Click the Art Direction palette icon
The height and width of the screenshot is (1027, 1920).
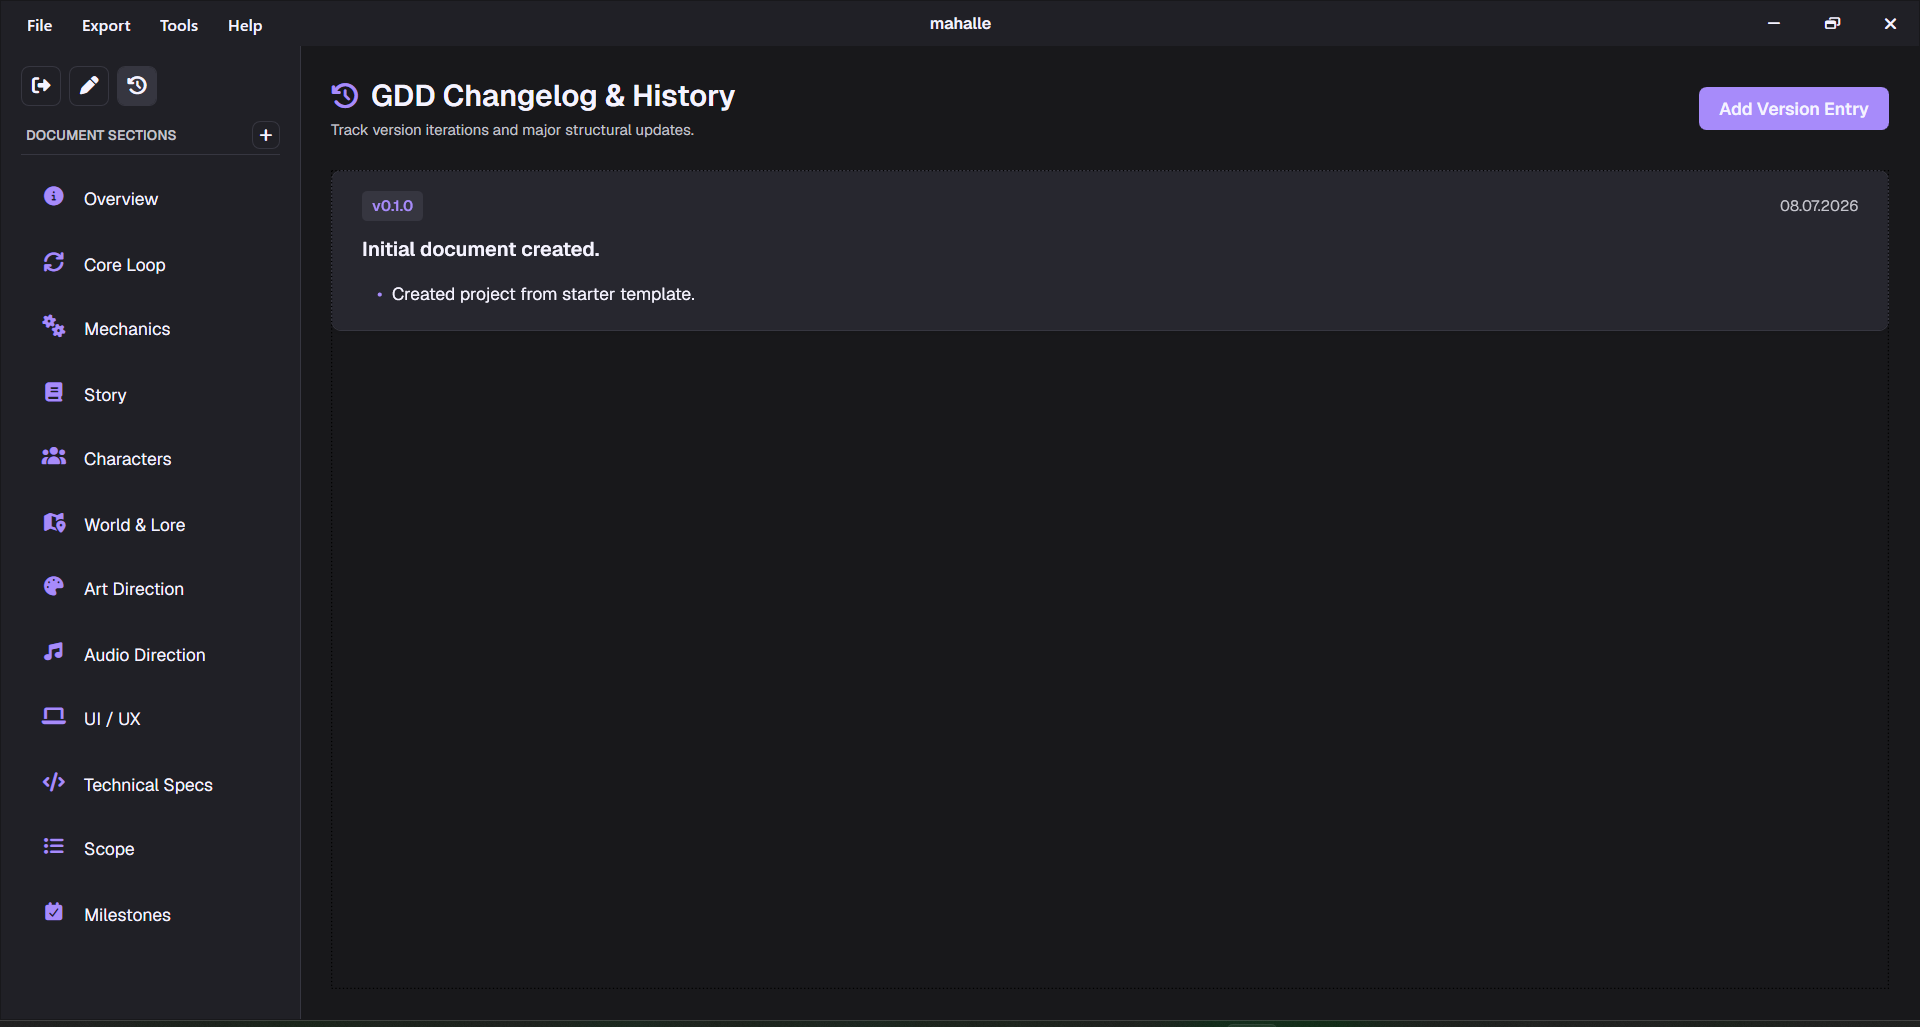(x=54, y=587)
